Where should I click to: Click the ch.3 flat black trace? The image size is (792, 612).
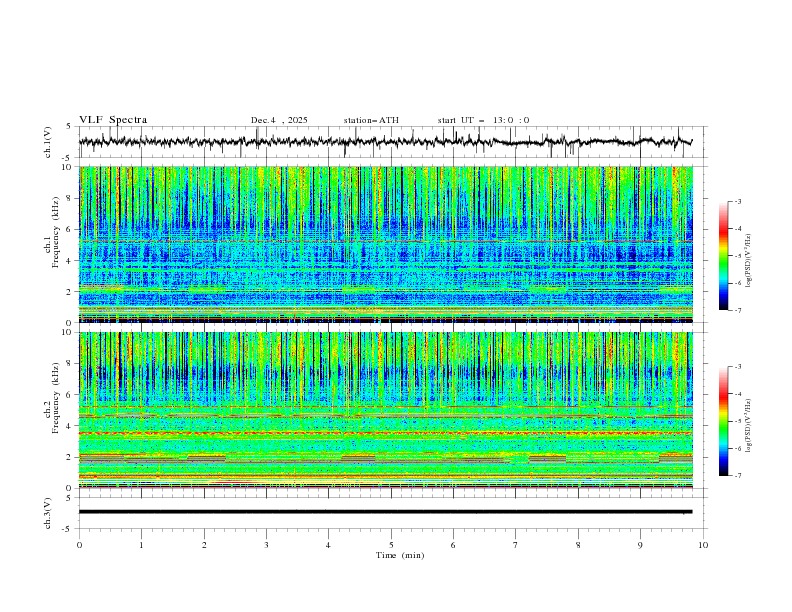click(385, 512)
